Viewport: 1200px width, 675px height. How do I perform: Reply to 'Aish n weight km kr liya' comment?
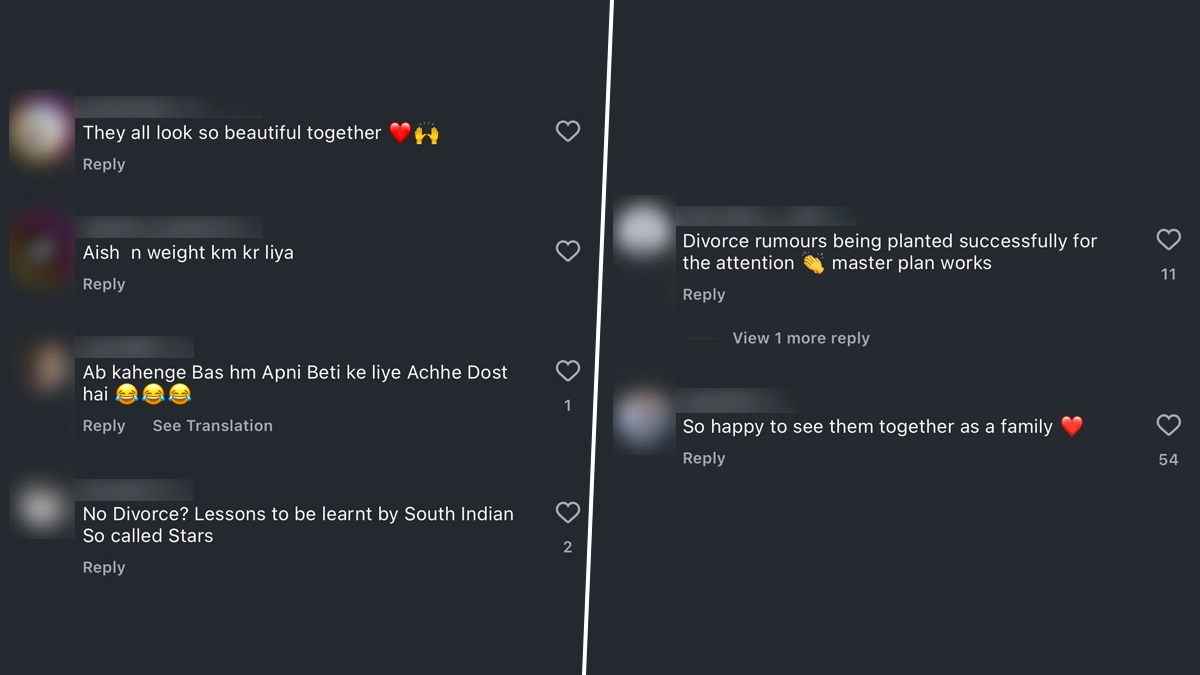coord(104,285)
